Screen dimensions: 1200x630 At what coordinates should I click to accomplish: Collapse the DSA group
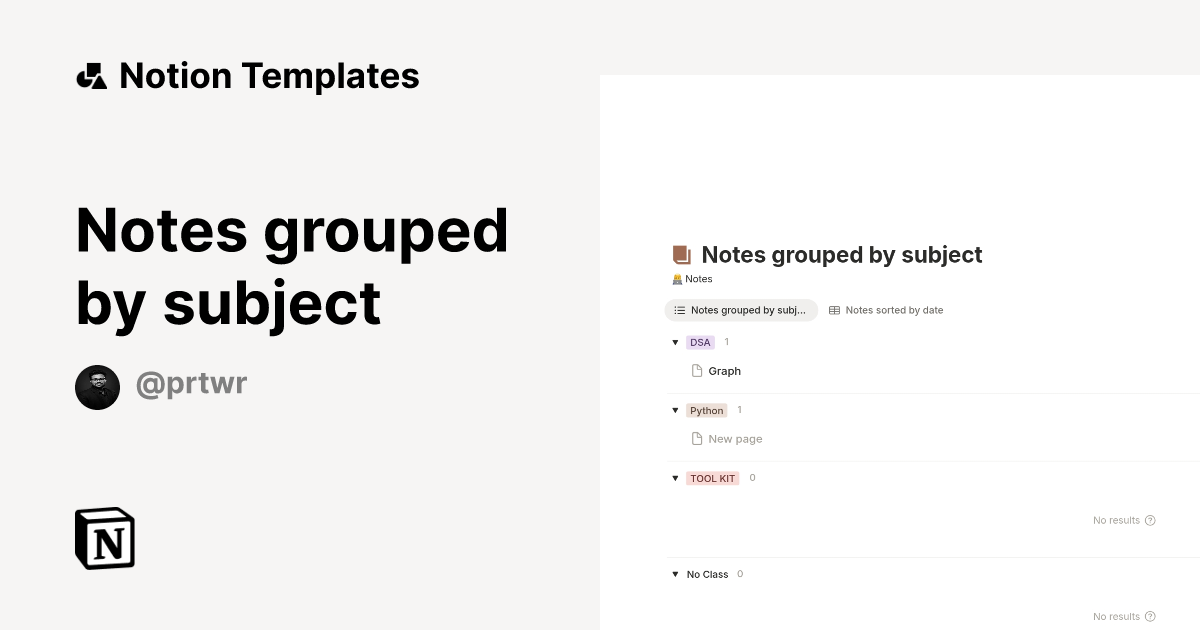[x=676, y=342]
